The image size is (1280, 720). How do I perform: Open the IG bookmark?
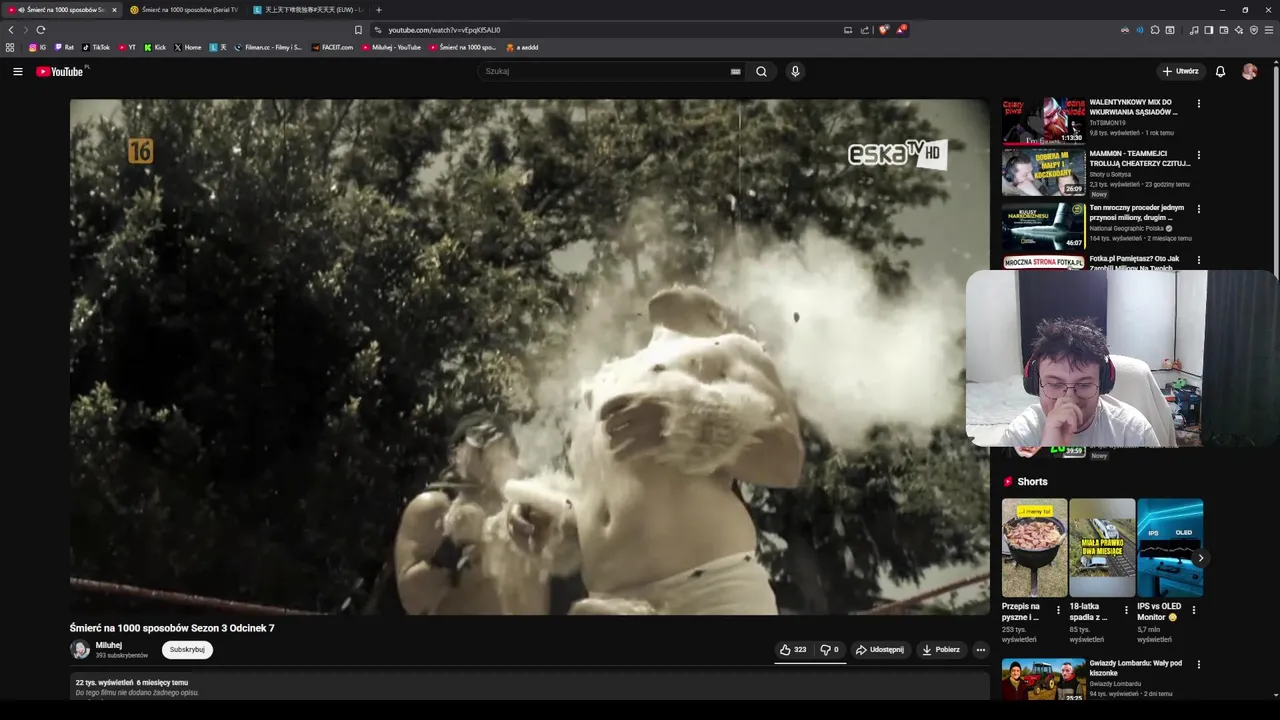tap(37, 47)
